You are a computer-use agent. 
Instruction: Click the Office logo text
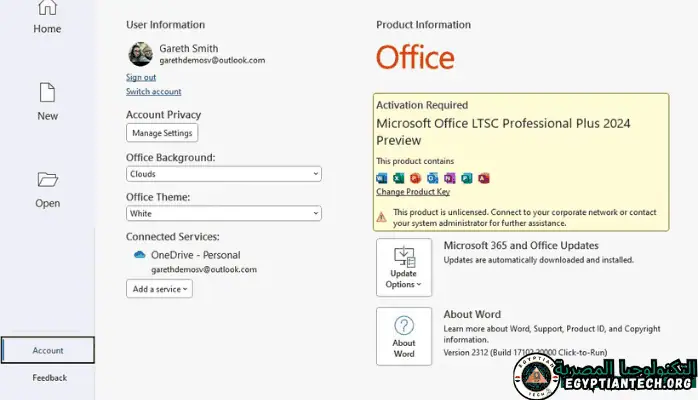point(415,57)
